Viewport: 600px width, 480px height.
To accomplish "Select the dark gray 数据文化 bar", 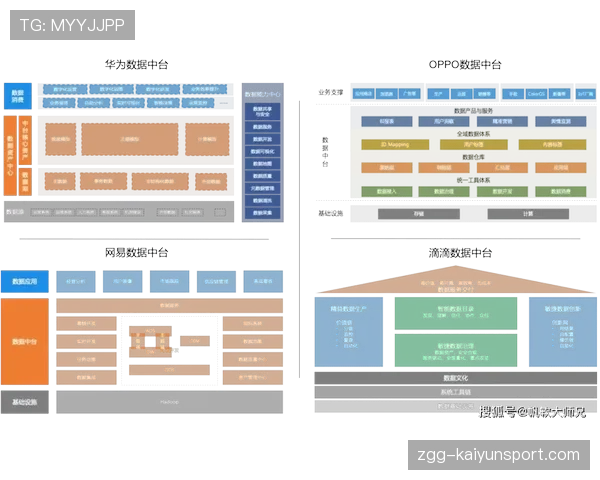I will (x=456, y=378).
